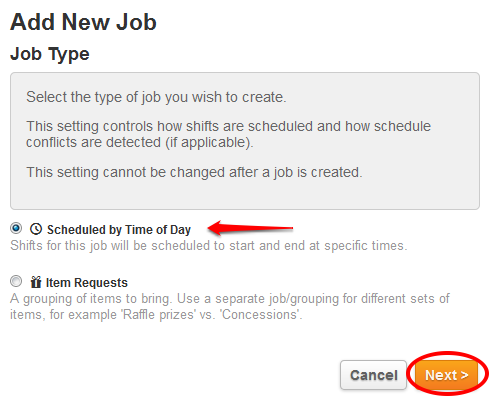Click 'Select the type of job' instruction line
494x406 pixels.
pos(156,97)
